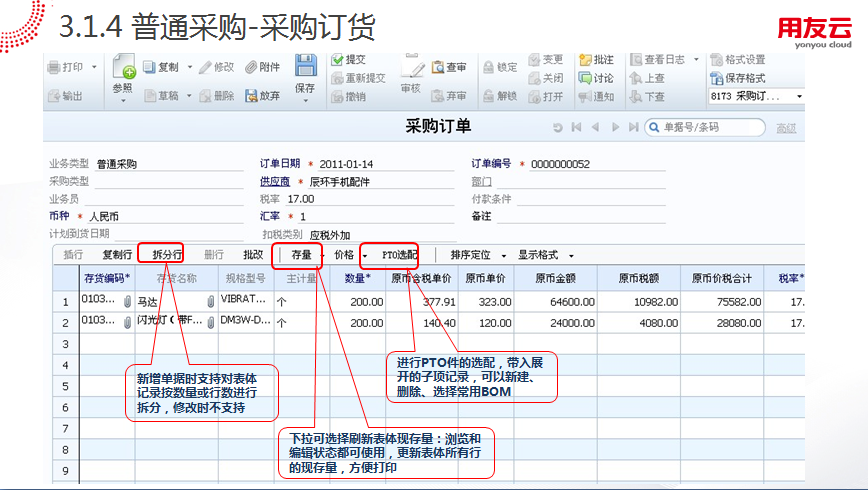This screenshot has height=490, width=868.
Task: Click the 单据号/条码 search field
Action: tap(705, 127)
